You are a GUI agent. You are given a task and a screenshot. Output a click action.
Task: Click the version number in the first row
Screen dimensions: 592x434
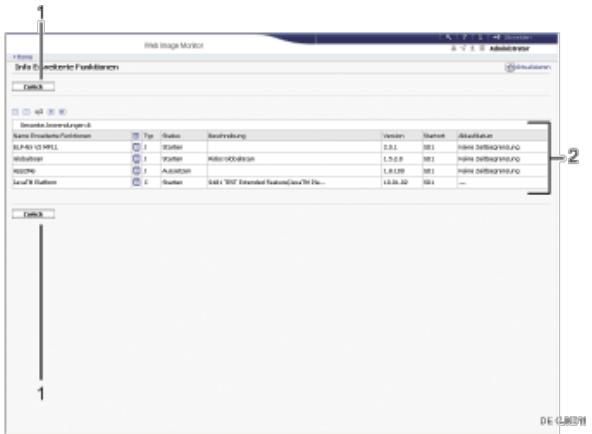click(390, 147)
